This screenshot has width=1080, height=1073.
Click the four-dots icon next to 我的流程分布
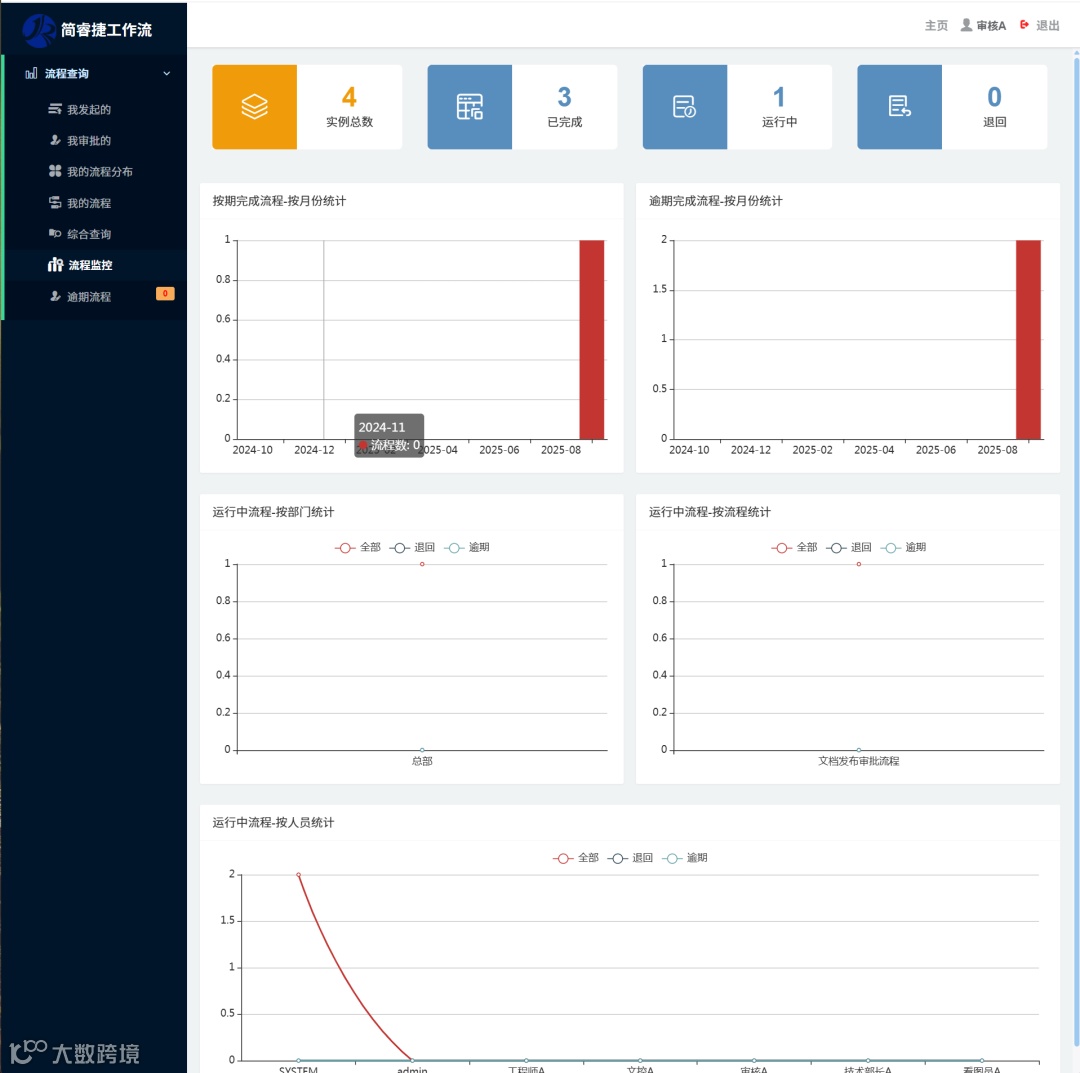[x=55, y=171]
